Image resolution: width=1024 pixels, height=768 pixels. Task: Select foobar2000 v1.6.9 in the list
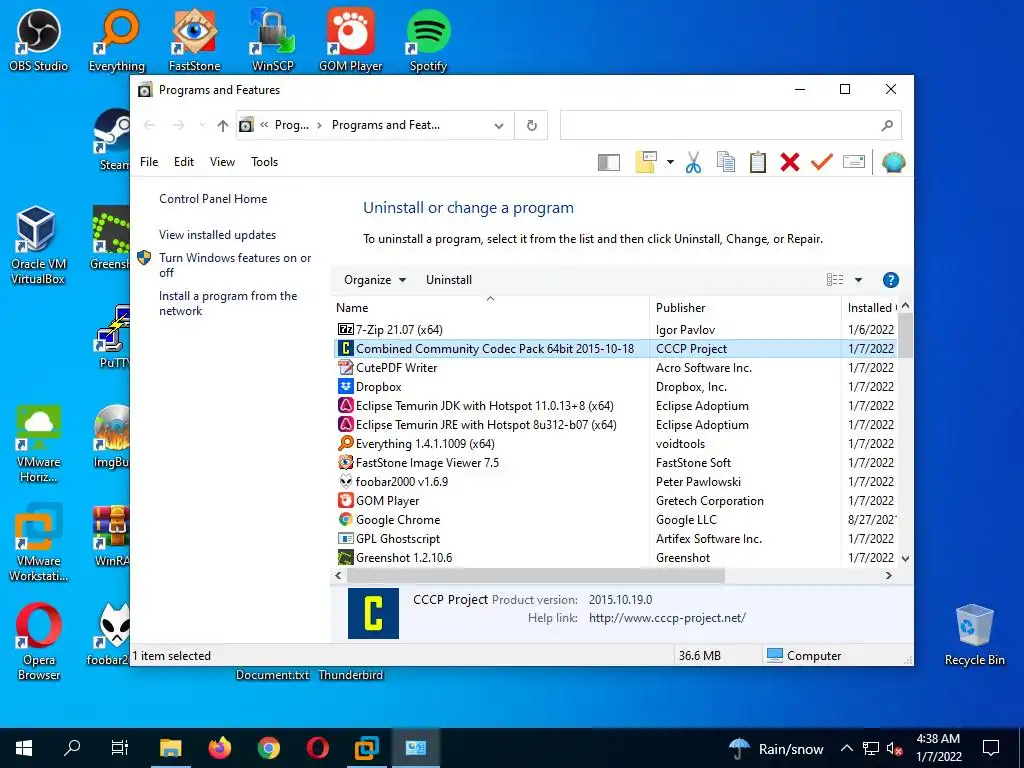pyautogui.click(x=615, y=481)
